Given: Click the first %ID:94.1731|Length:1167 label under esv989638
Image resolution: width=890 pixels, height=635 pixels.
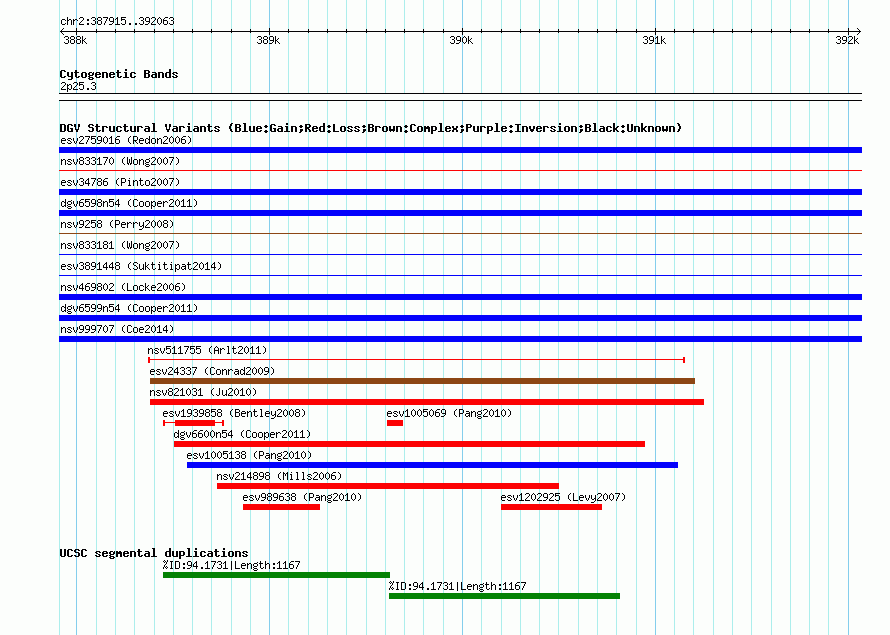Looking at the screenshot, I should pyautogui.click(x=232, y=565).
